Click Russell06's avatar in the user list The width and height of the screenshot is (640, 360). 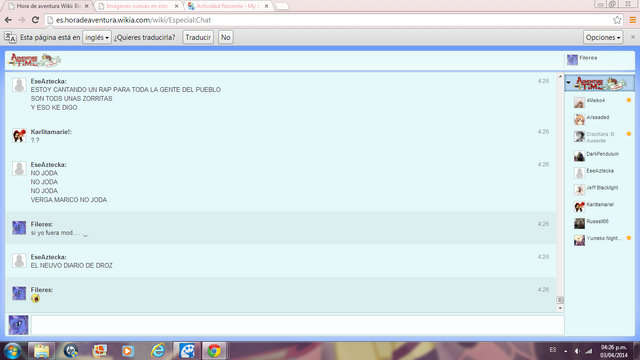(579, 223)
